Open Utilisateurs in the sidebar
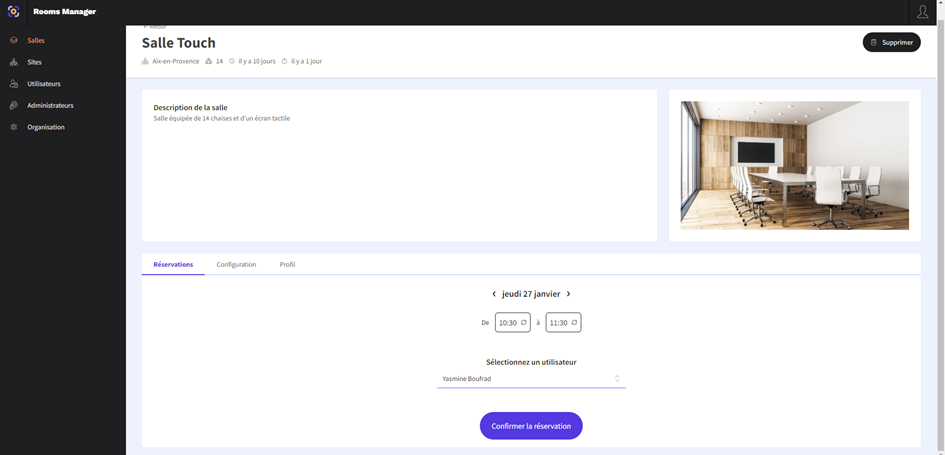945x455 pixels. tap(43, 84)
